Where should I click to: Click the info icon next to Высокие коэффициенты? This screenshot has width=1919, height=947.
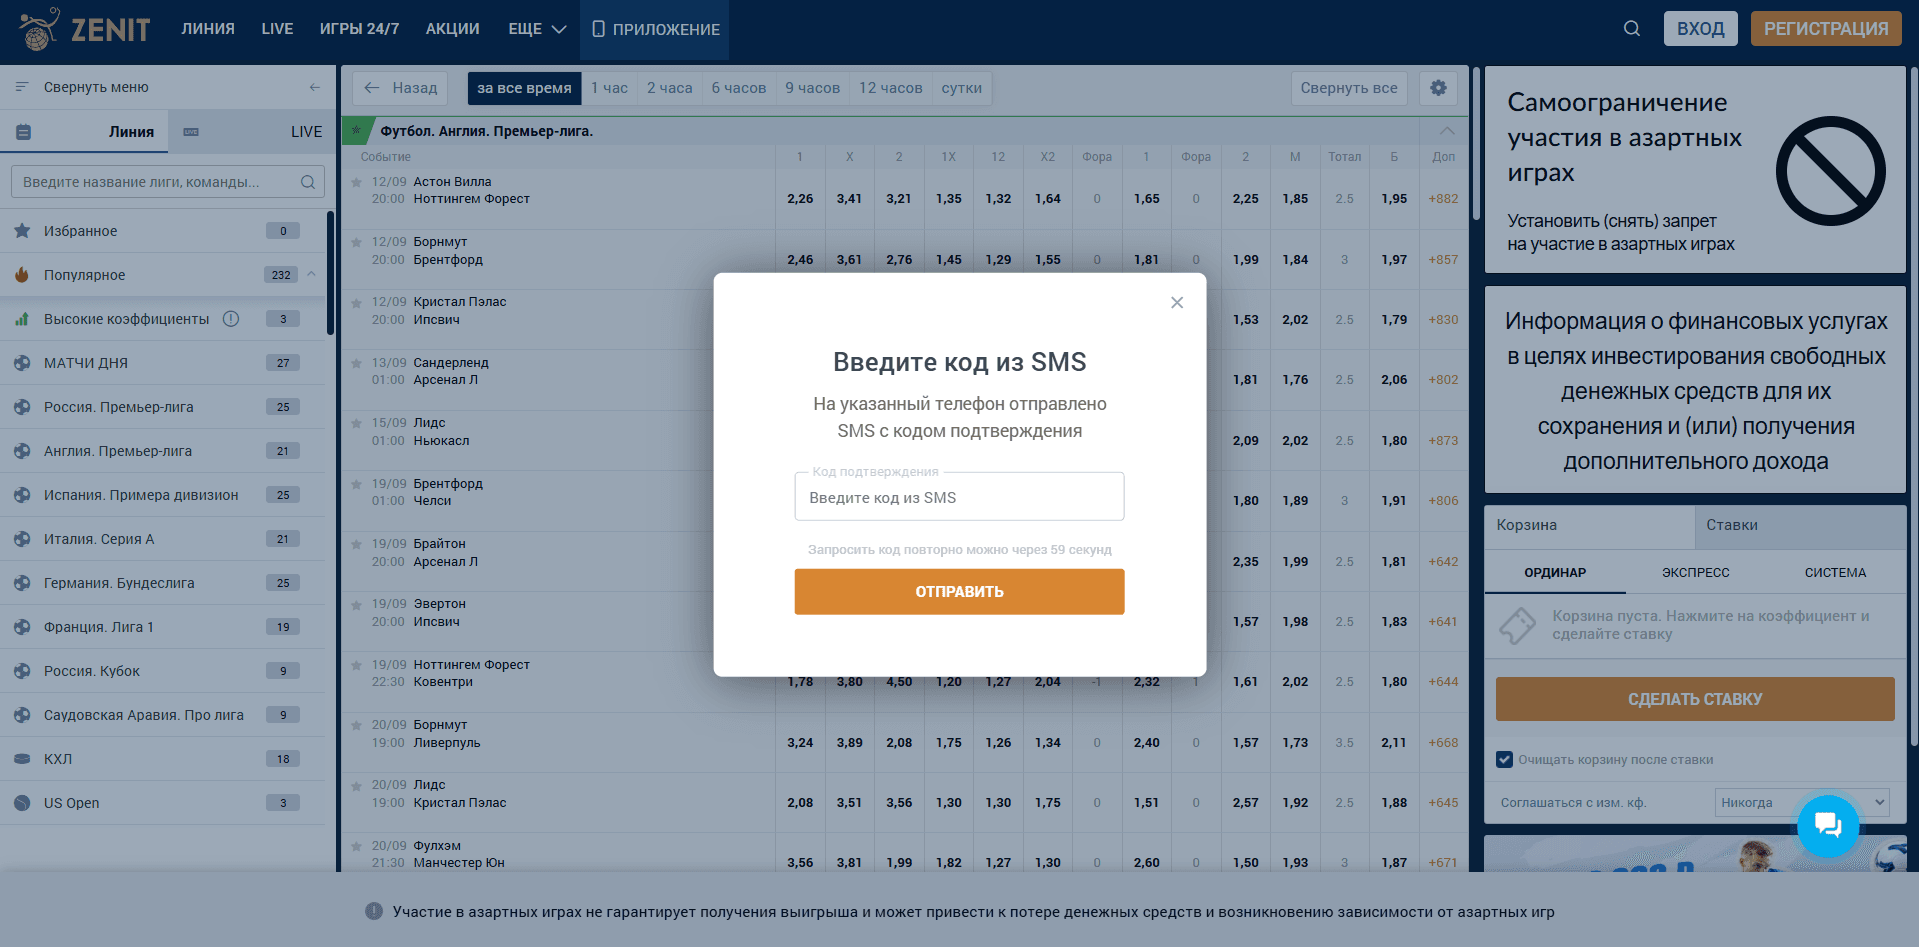(x=231, y=319)
